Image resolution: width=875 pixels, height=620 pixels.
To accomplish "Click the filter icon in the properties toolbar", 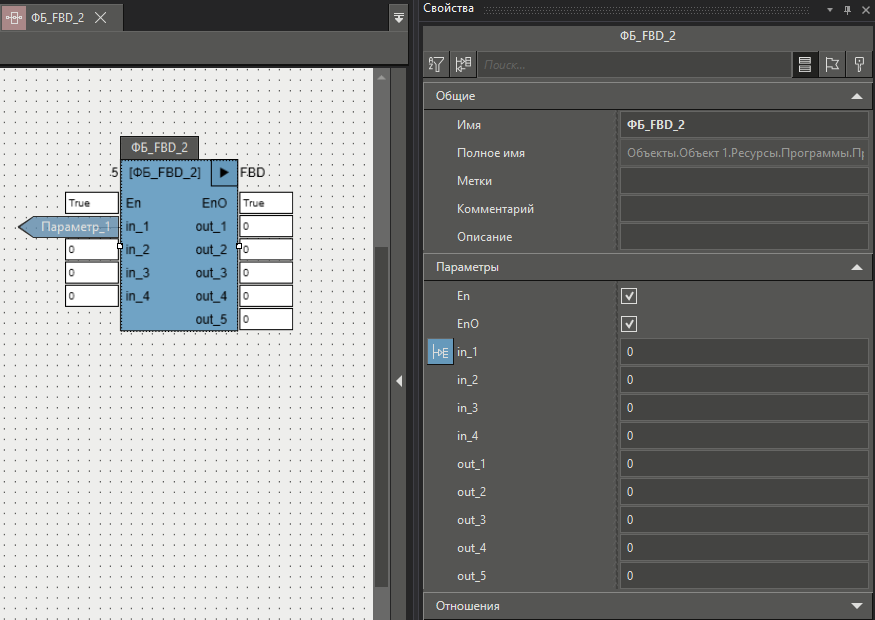I will tap(436, 65).
